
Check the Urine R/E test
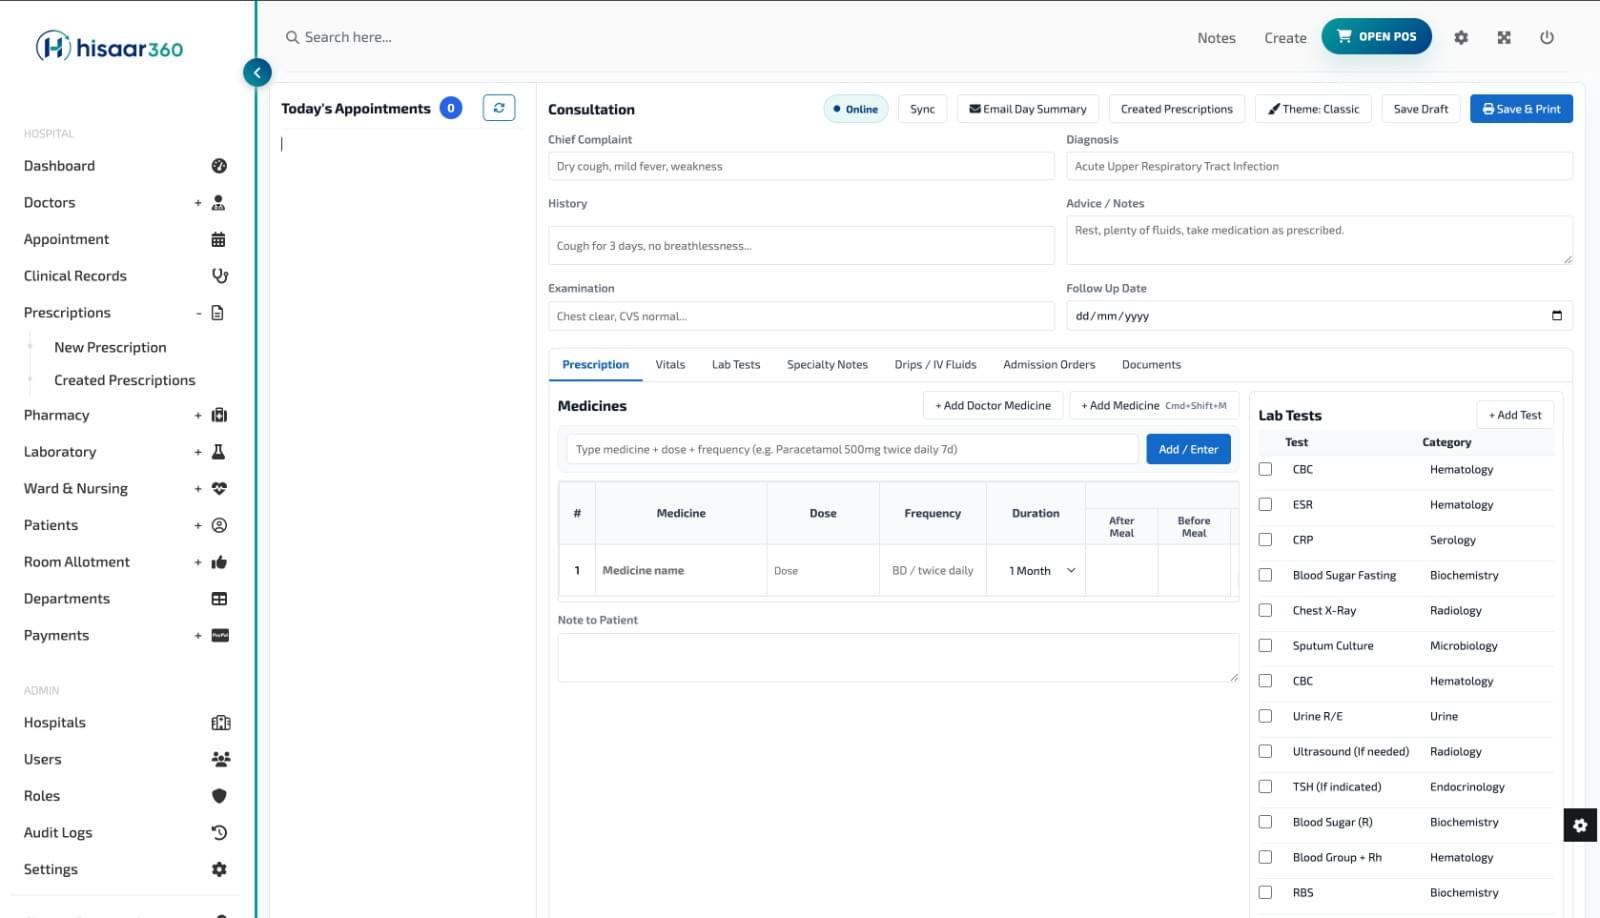1265,716
